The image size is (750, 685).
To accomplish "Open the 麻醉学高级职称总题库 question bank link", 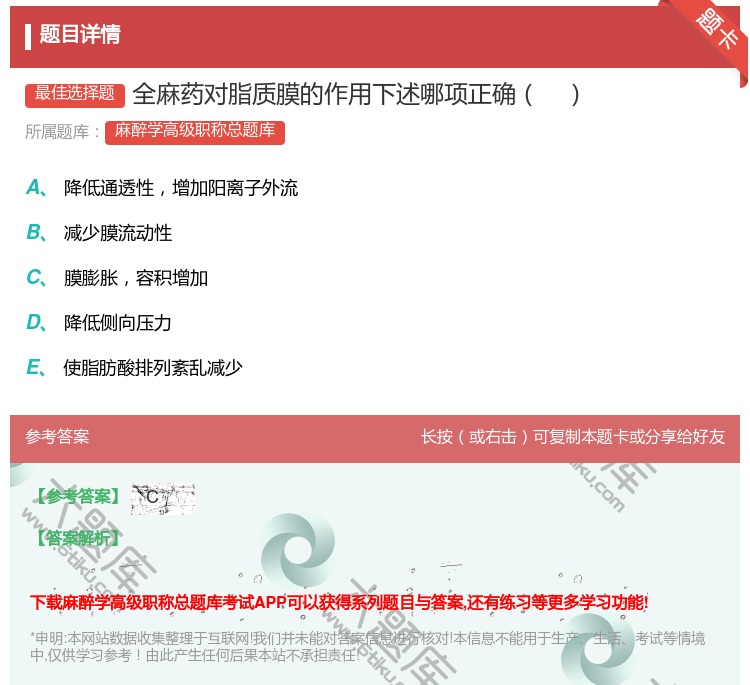I will pyautogui.click(x=195, y=132).
